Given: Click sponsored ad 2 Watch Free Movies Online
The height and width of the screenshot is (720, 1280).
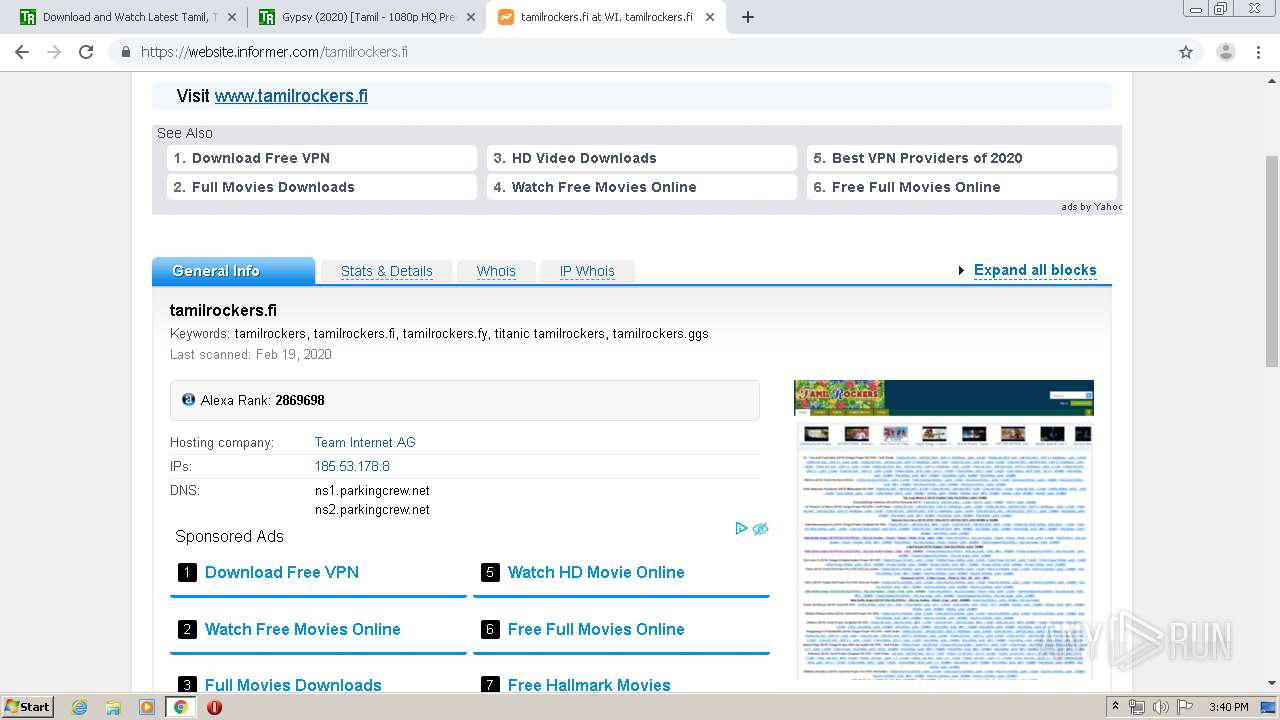Looking at the screenshot, I should (302, 629).
